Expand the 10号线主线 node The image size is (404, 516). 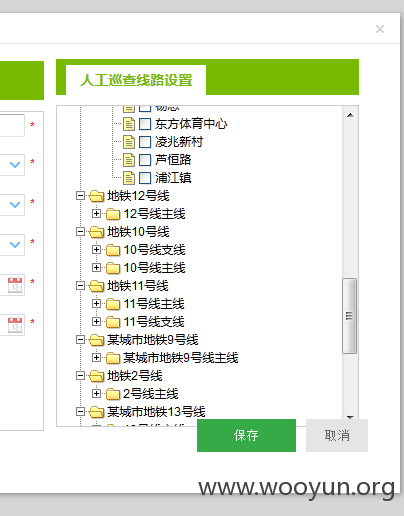[x=96, y=268]
